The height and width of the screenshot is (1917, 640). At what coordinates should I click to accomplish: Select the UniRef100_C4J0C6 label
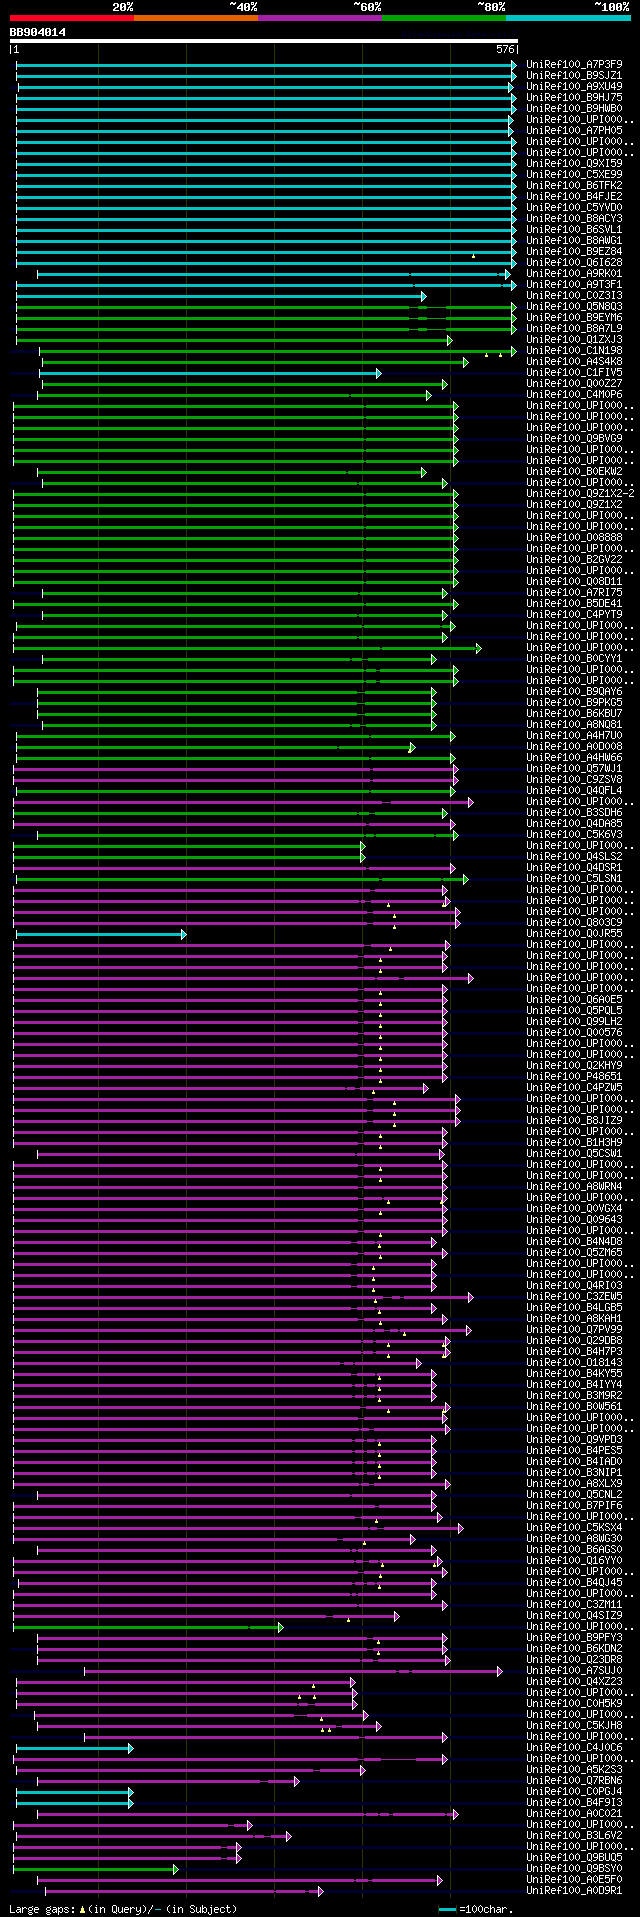(x=574, y=1747)
